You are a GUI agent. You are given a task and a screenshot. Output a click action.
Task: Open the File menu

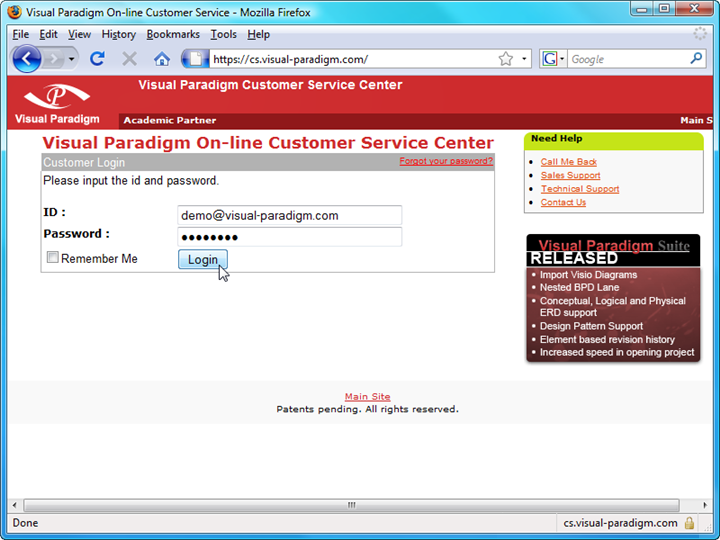[x=21, y=34]
